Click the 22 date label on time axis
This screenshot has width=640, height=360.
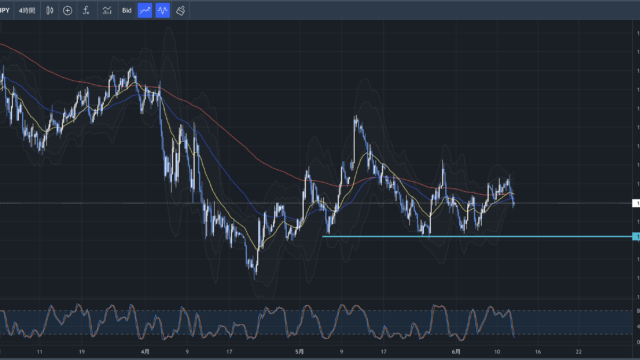point(578,351)
